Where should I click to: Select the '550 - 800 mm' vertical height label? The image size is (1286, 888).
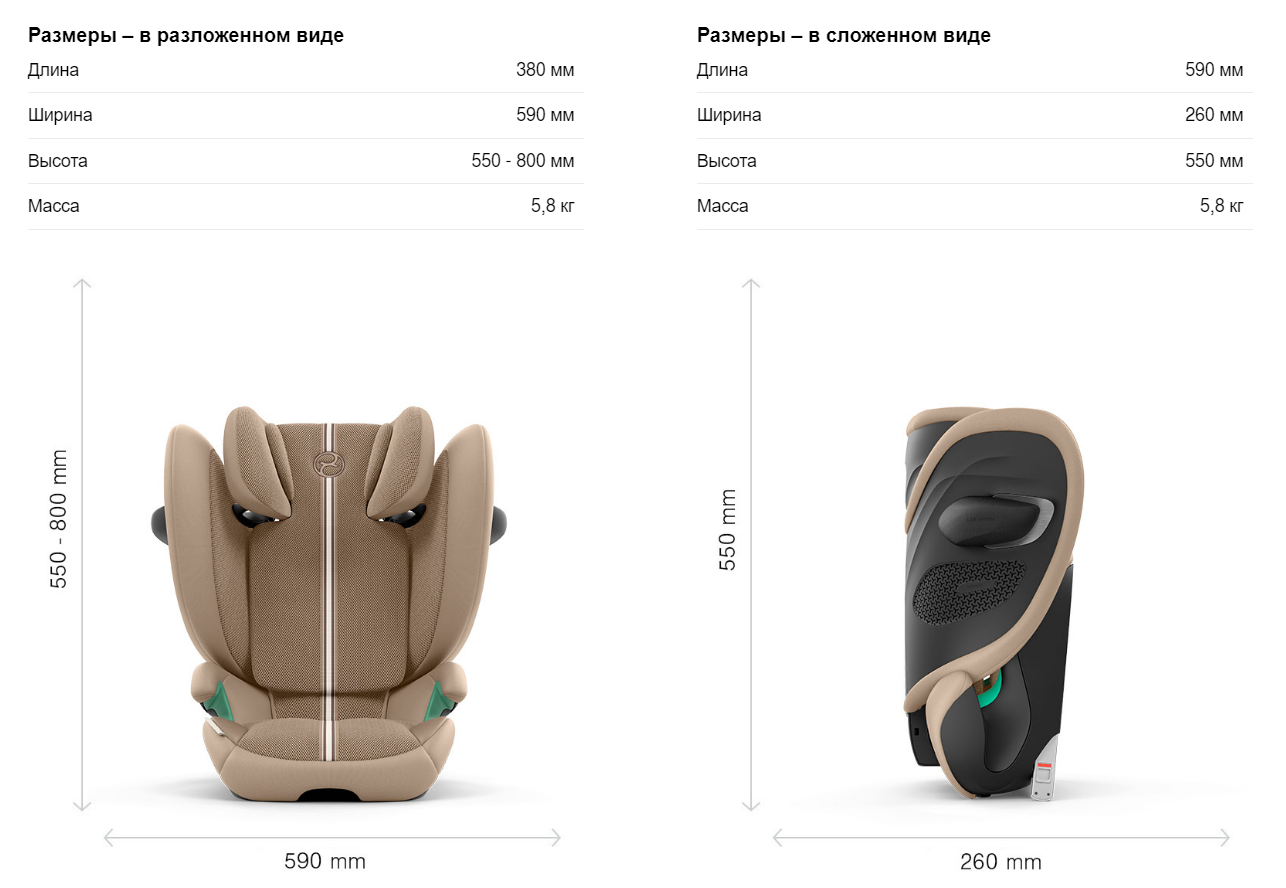pos(59,518)
